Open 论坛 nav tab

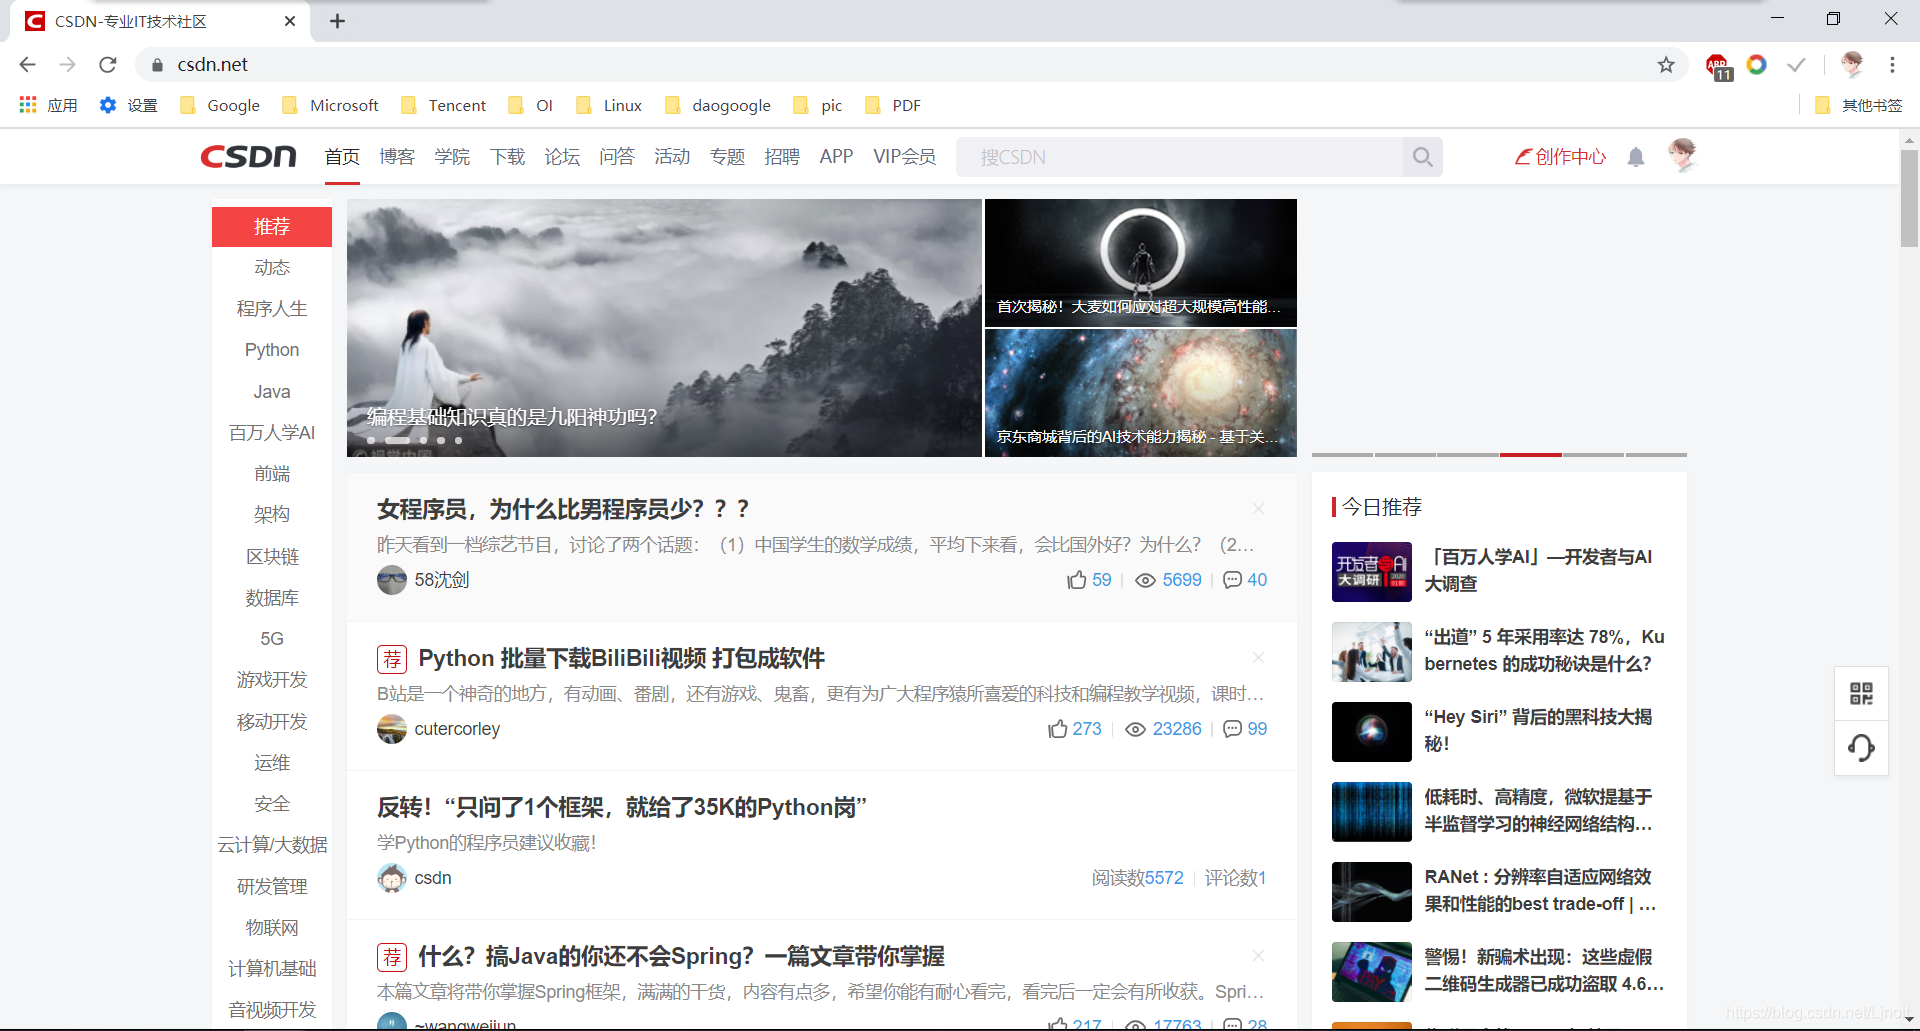[562, 157]
